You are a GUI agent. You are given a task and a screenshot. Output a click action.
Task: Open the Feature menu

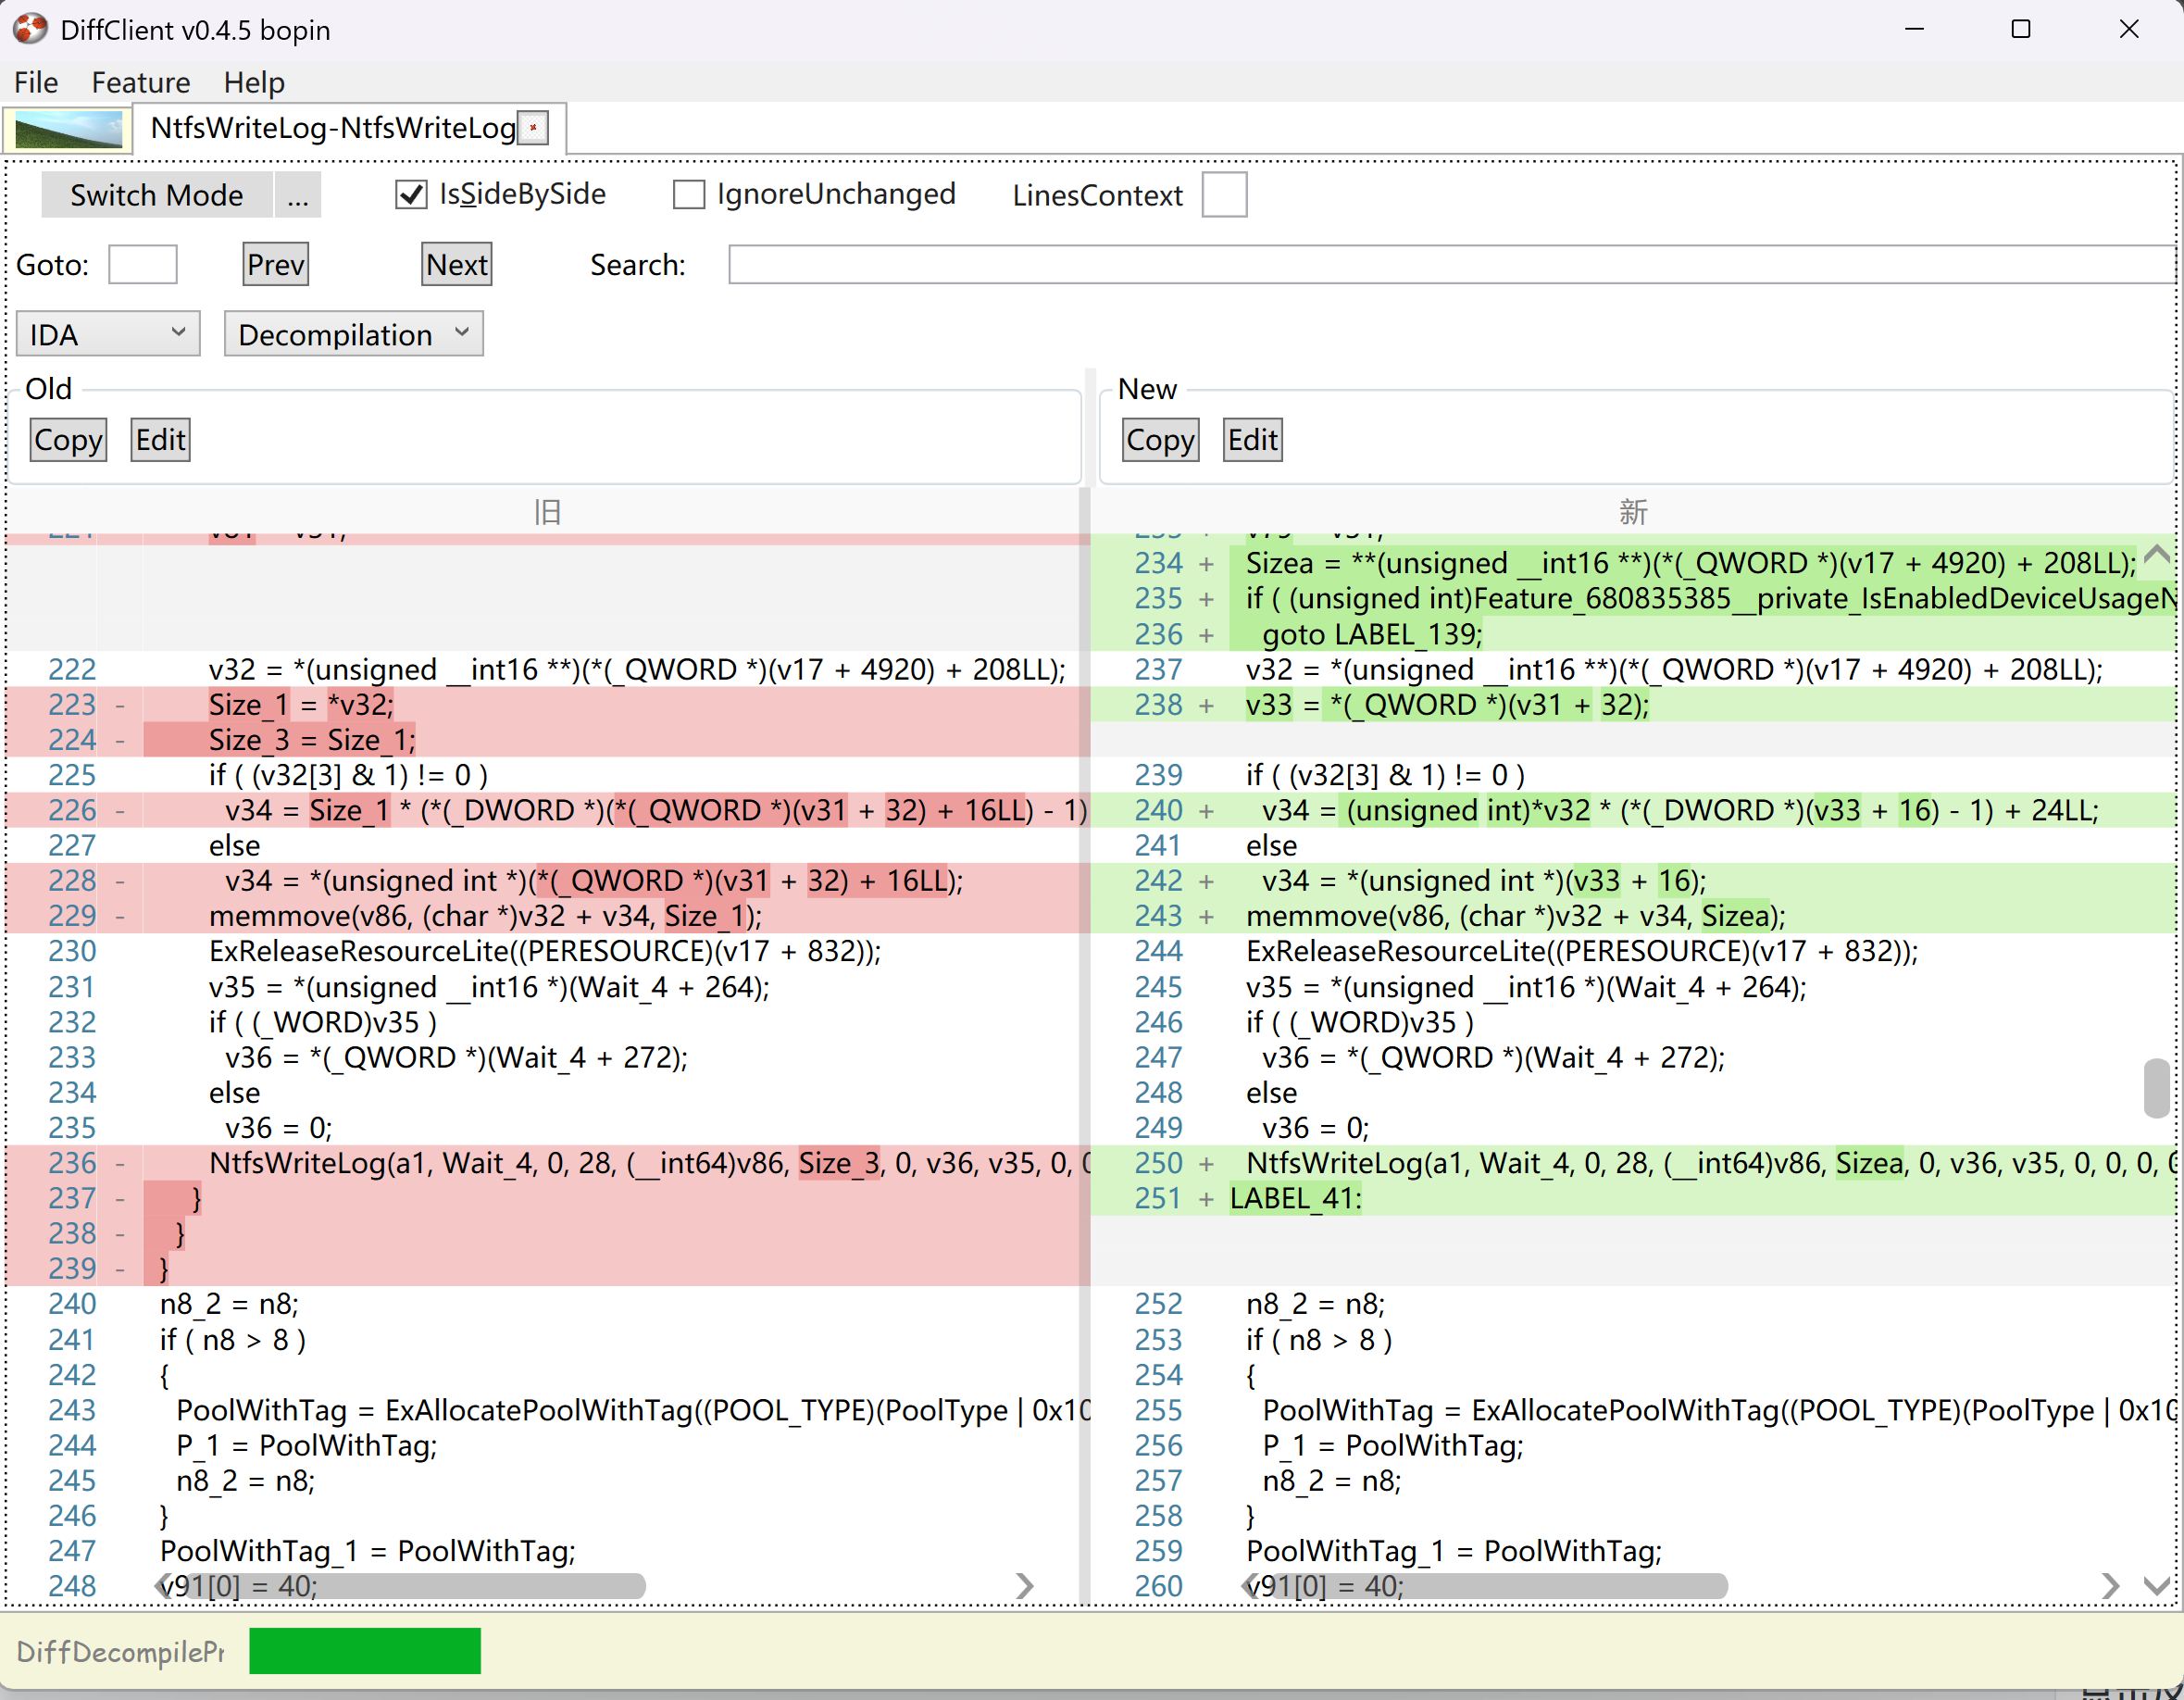(140, 82)
